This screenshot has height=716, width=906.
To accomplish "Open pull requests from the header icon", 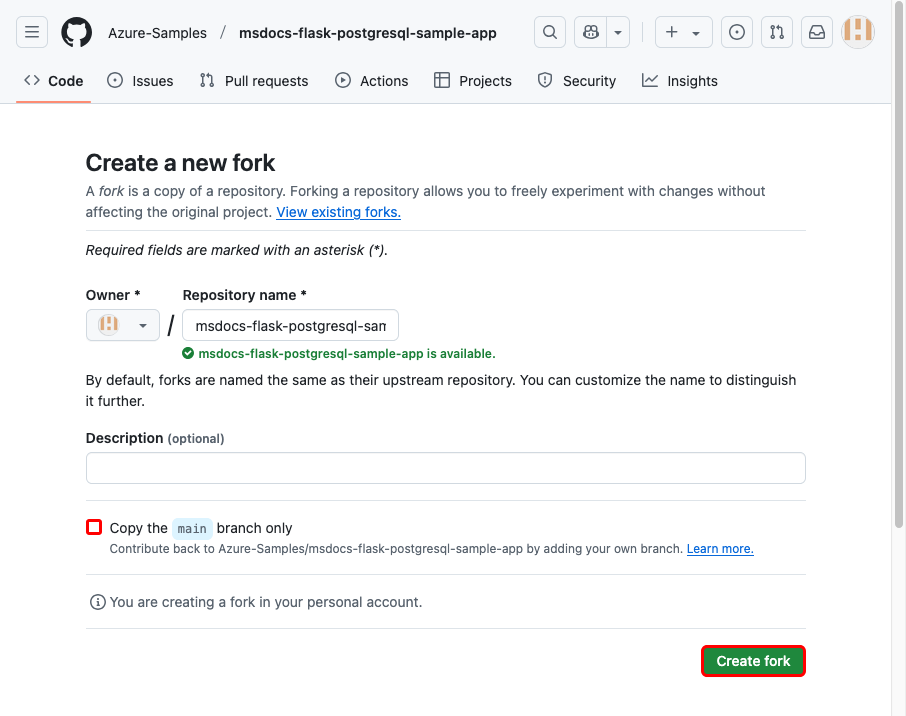I will [777, 31].
